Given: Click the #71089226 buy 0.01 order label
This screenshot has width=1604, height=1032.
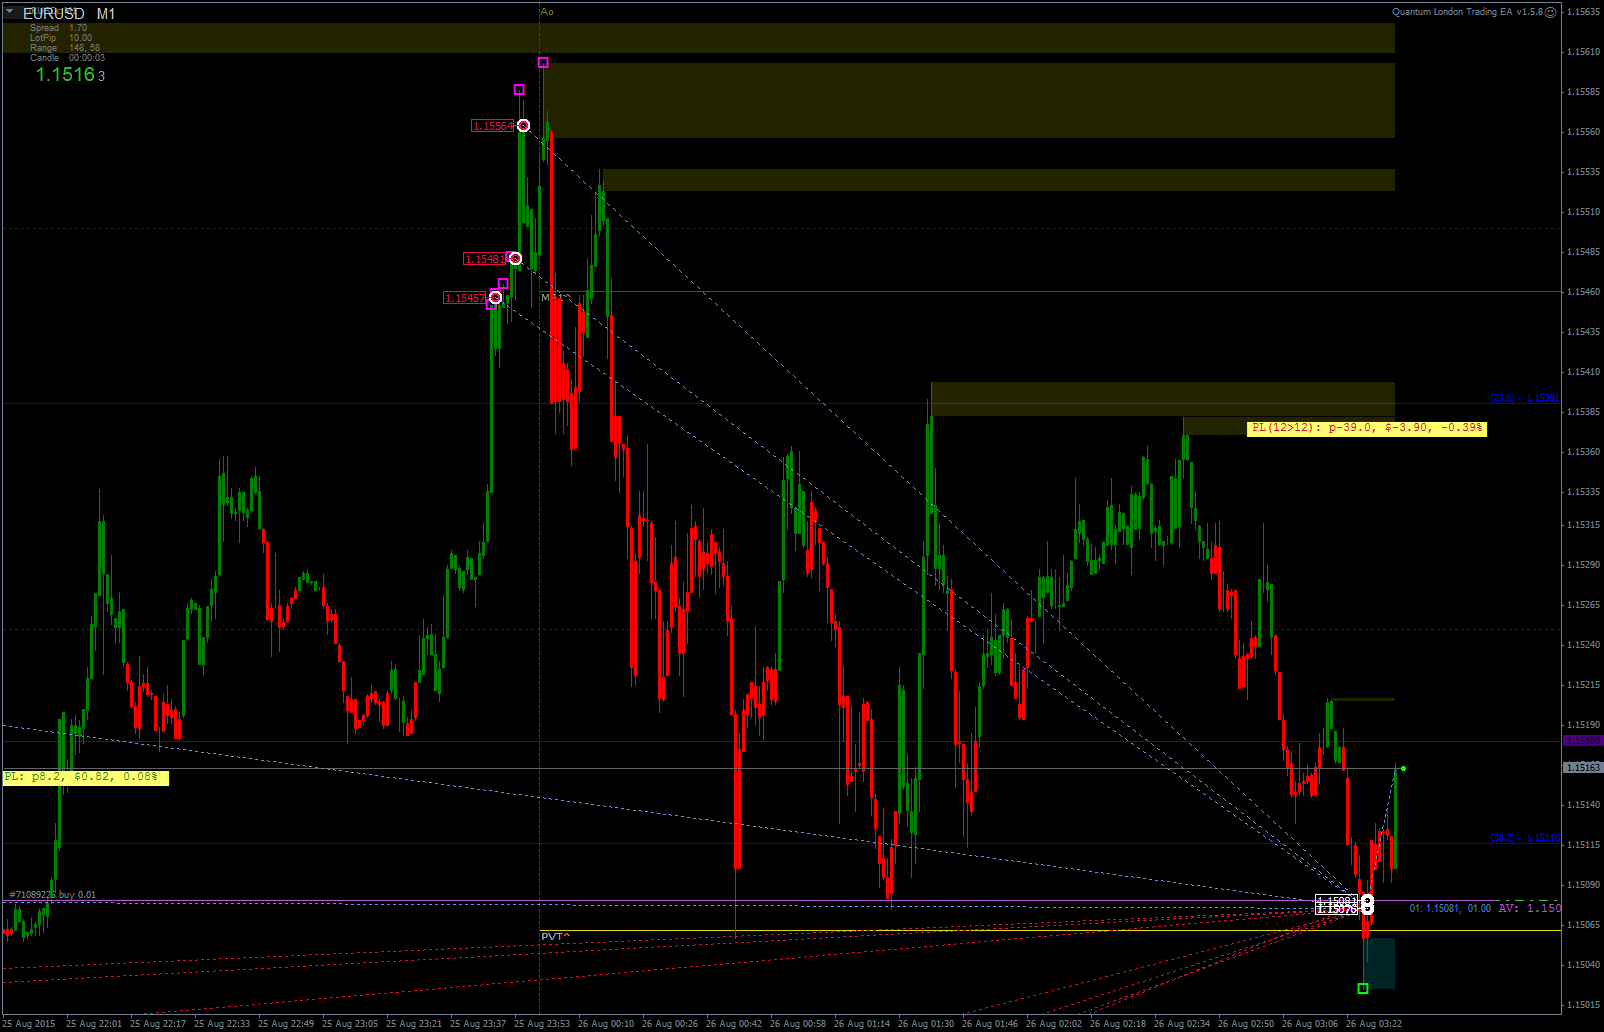Looking at the screenshot, I should [x=53, y=895].
